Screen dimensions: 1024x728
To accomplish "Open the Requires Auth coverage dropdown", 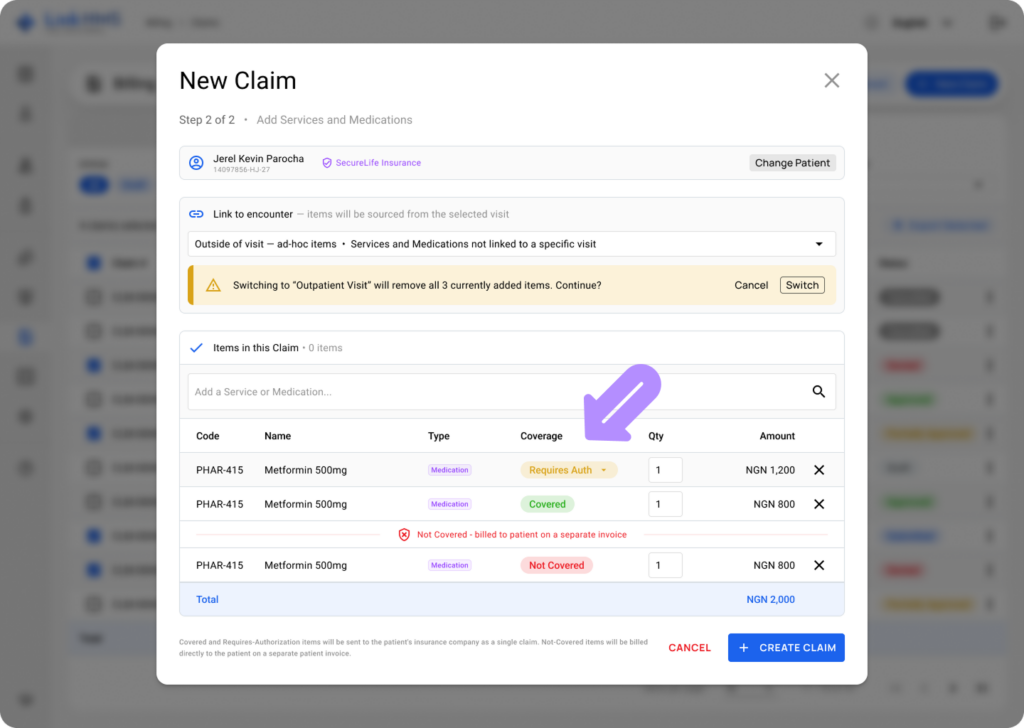I will click(x=568, y=470).
